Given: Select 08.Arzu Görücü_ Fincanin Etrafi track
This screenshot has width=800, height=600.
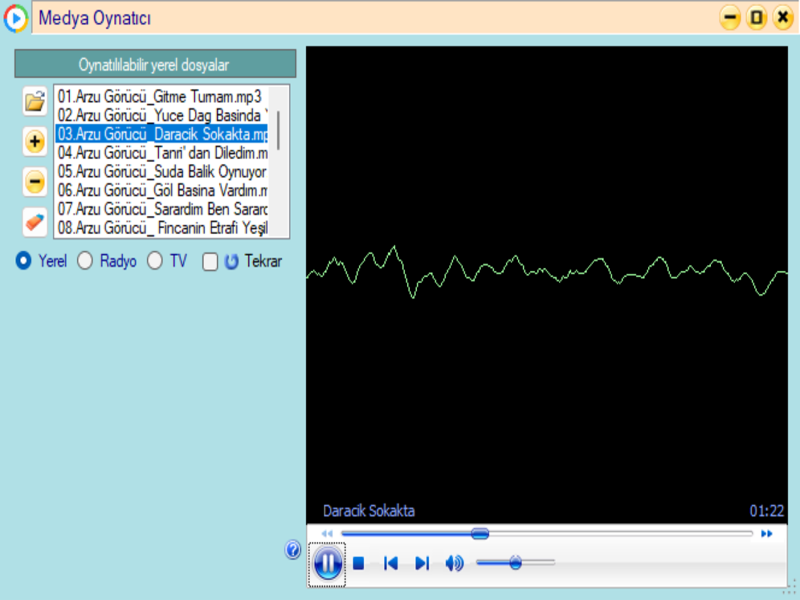Looking at the screenshot, I should pos(161,228).
